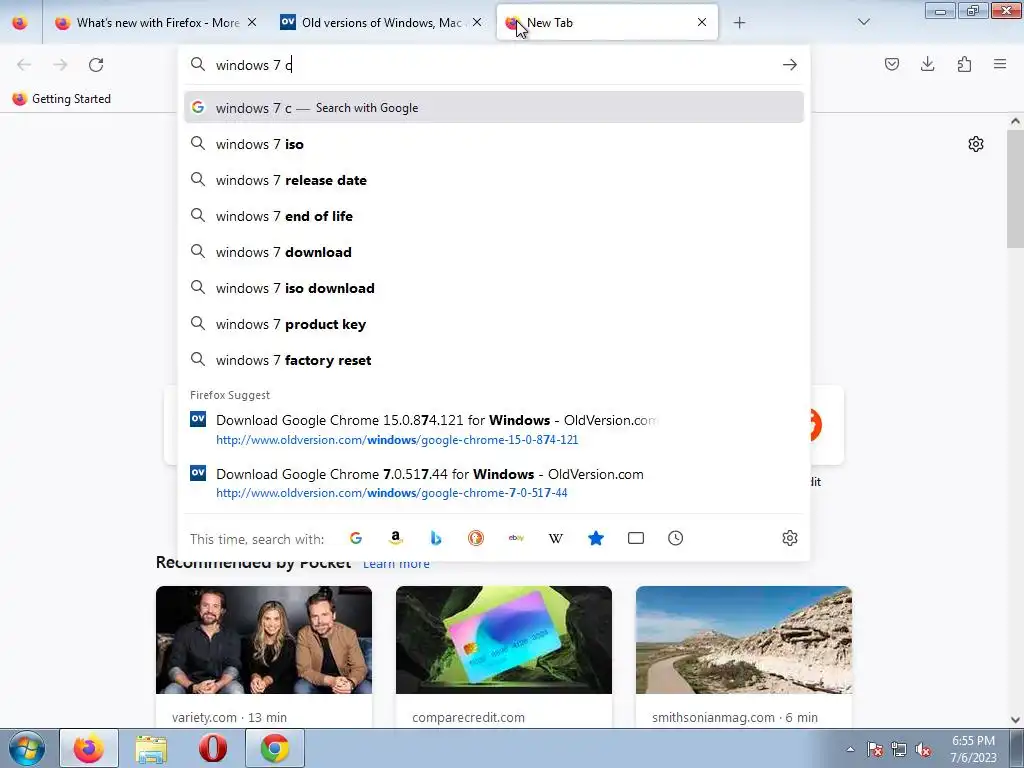Open the Downloads panel

click(927, 64)
